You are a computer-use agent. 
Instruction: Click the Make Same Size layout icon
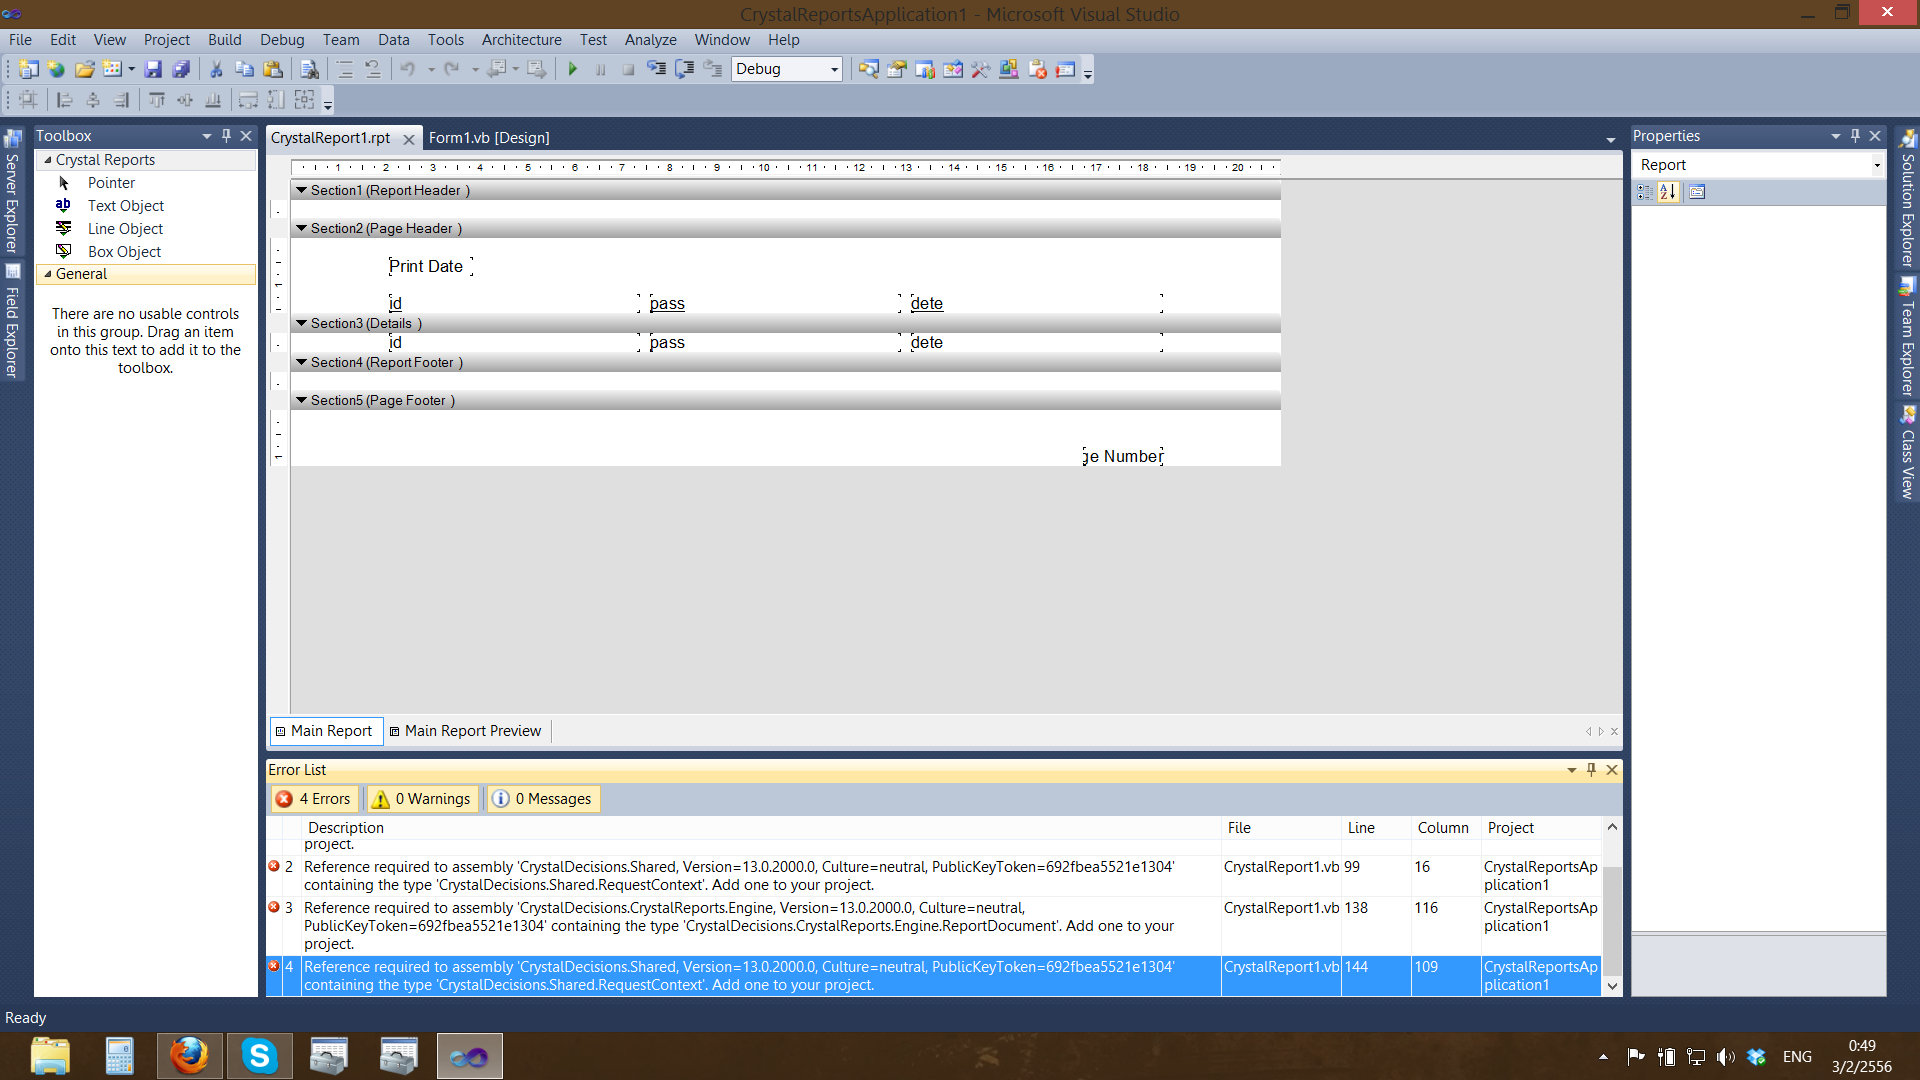(x=305, y=100)
